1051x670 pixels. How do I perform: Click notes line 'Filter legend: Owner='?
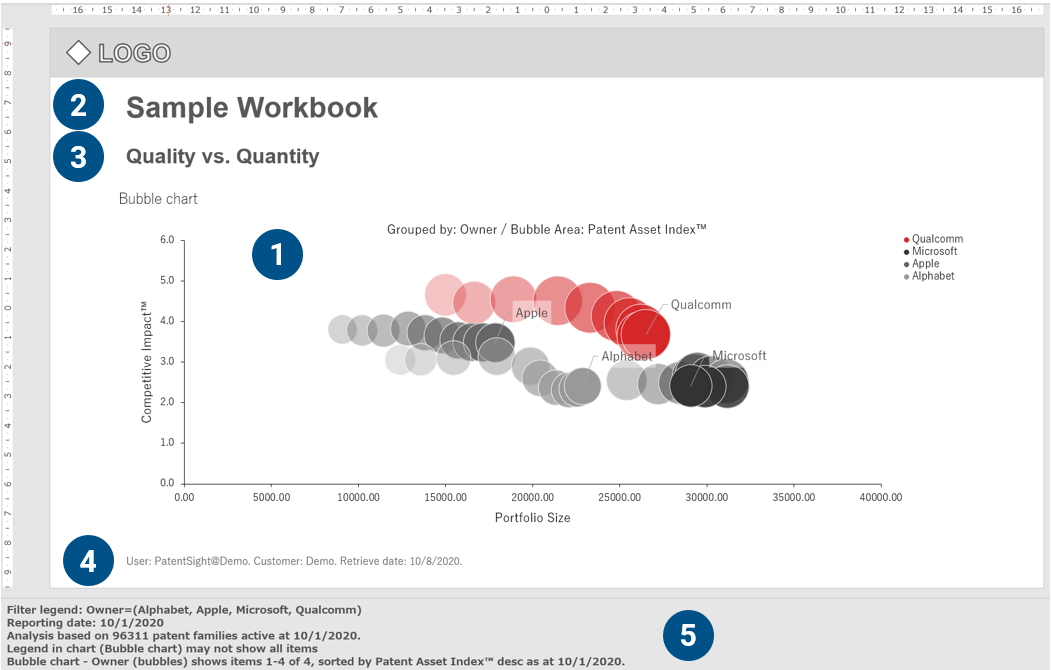click(184, 610)
